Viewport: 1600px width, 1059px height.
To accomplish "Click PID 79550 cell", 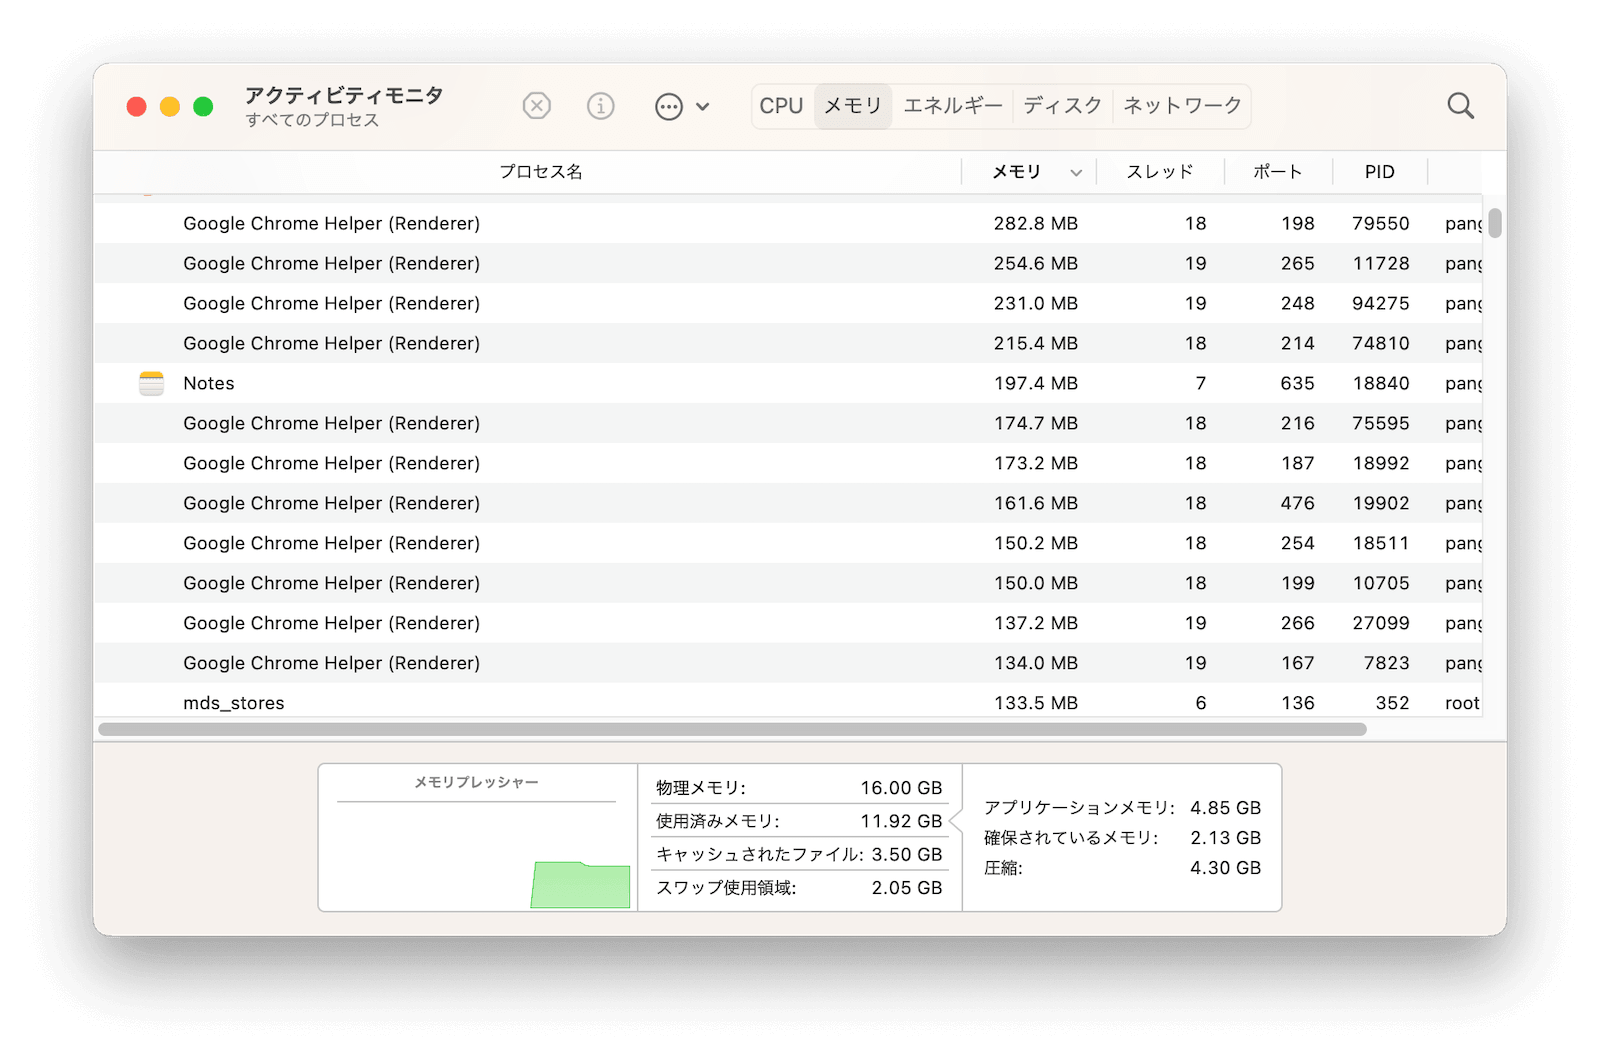I will click(x=1380, y=223).
